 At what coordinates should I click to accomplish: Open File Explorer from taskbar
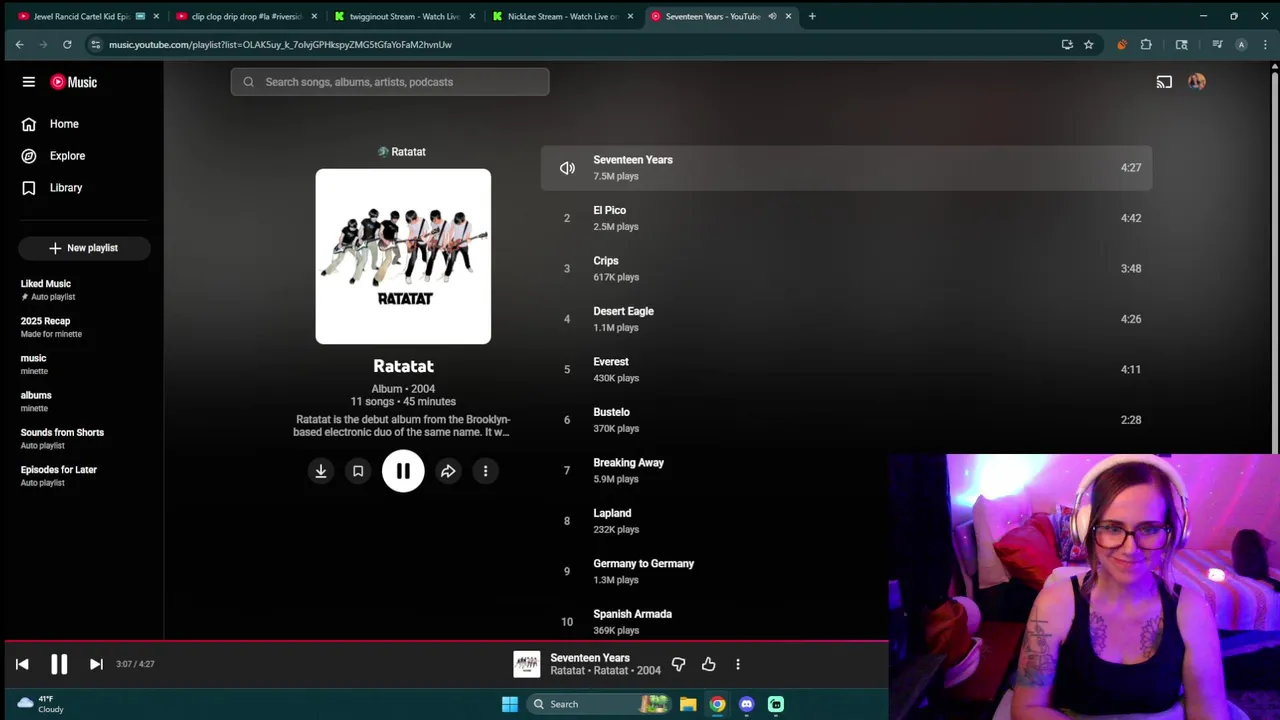[x=688, y=704]
